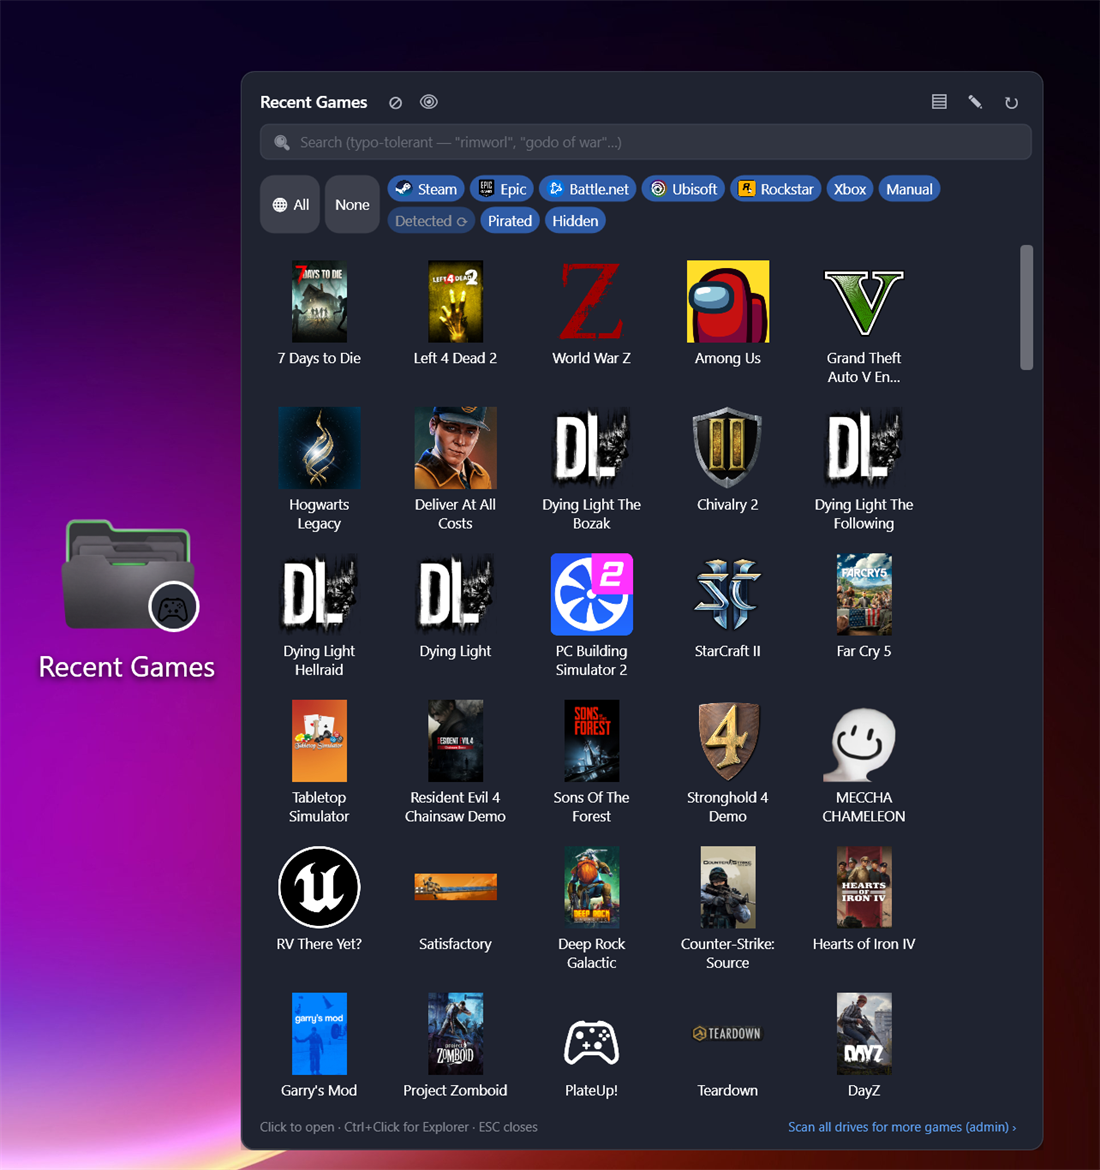
Task: Toggle the Epic filter chip
Action: coord(502,189)
